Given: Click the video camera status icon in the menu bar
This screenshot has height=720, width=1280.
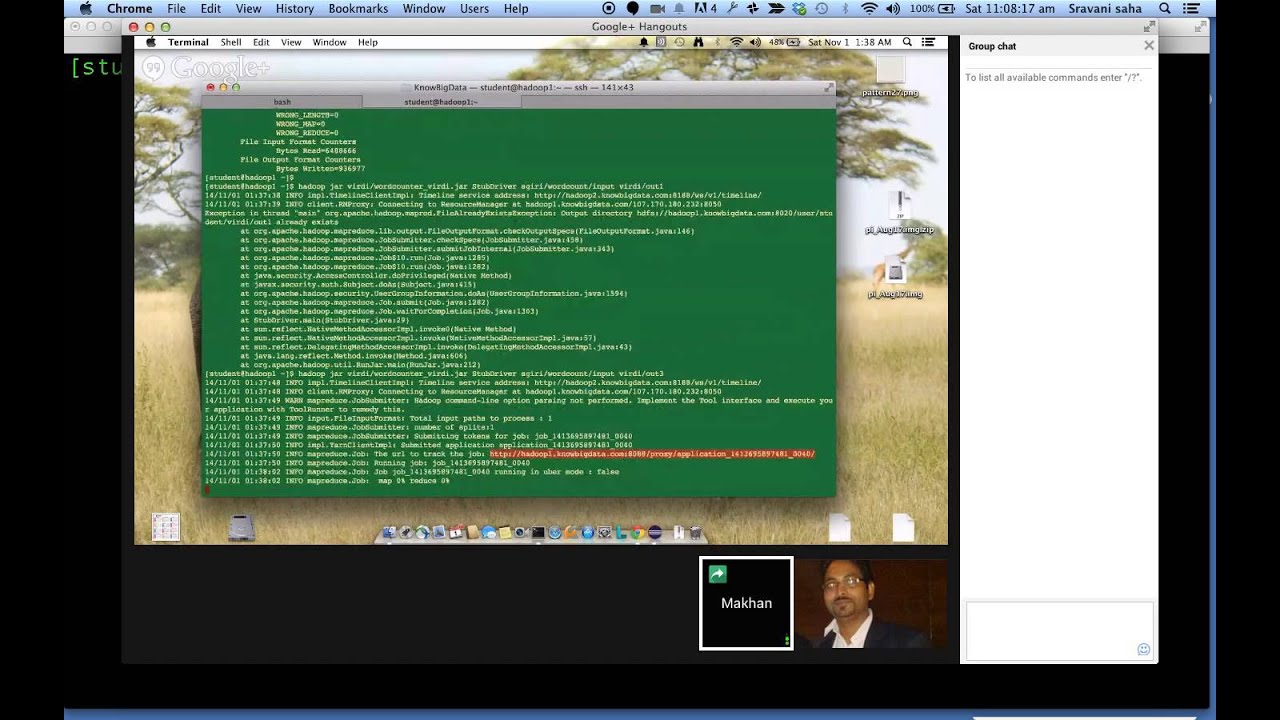Looking at the screenshot, I should click(x=658, y=8).
